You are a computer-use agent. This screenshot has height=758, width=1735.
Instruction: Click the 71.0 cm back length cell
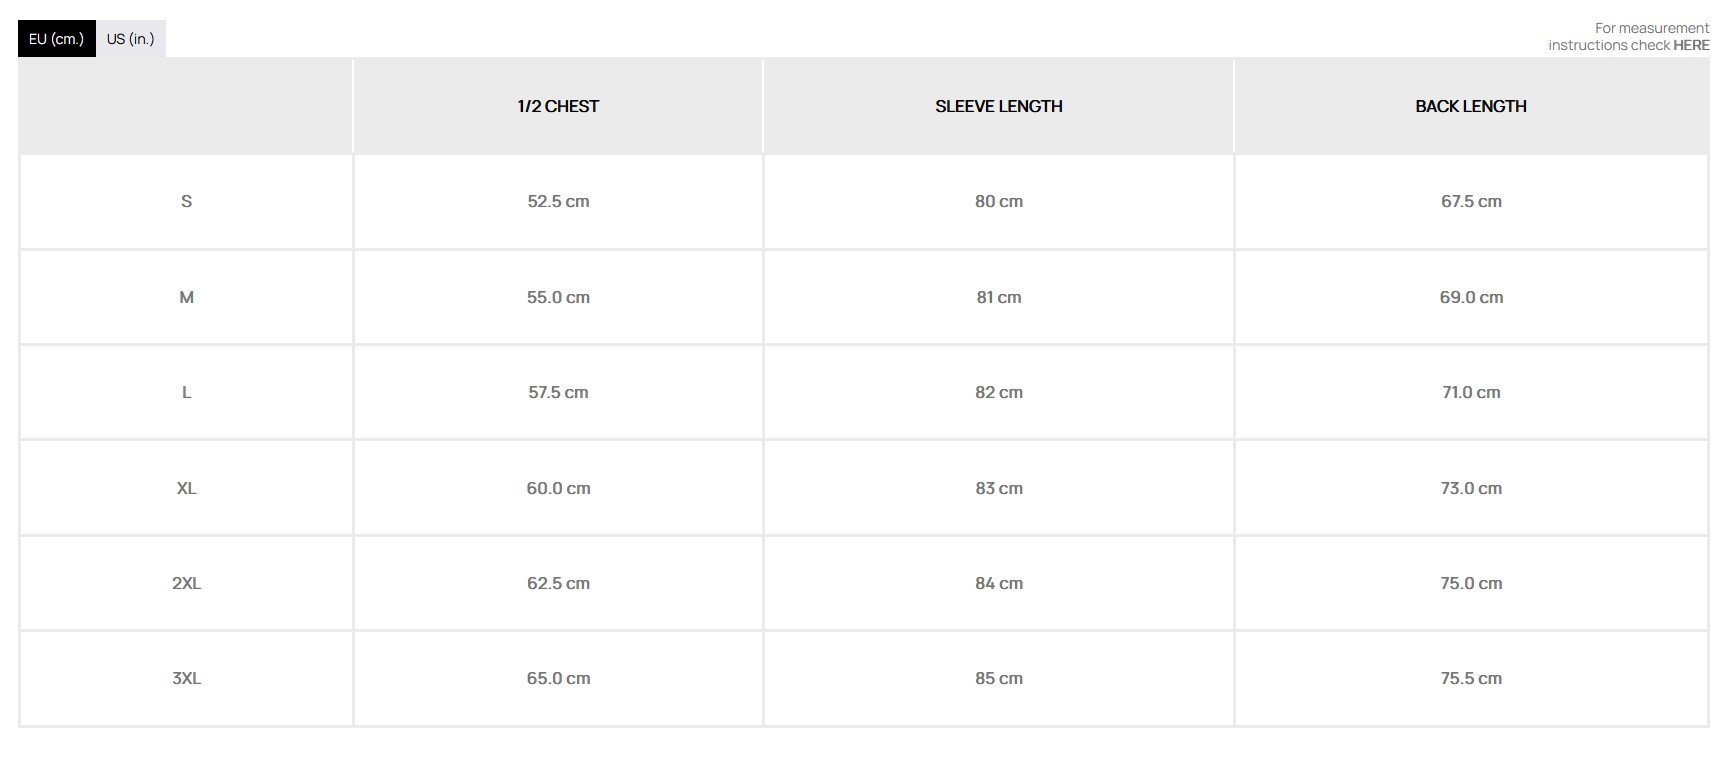[1470, 392]
